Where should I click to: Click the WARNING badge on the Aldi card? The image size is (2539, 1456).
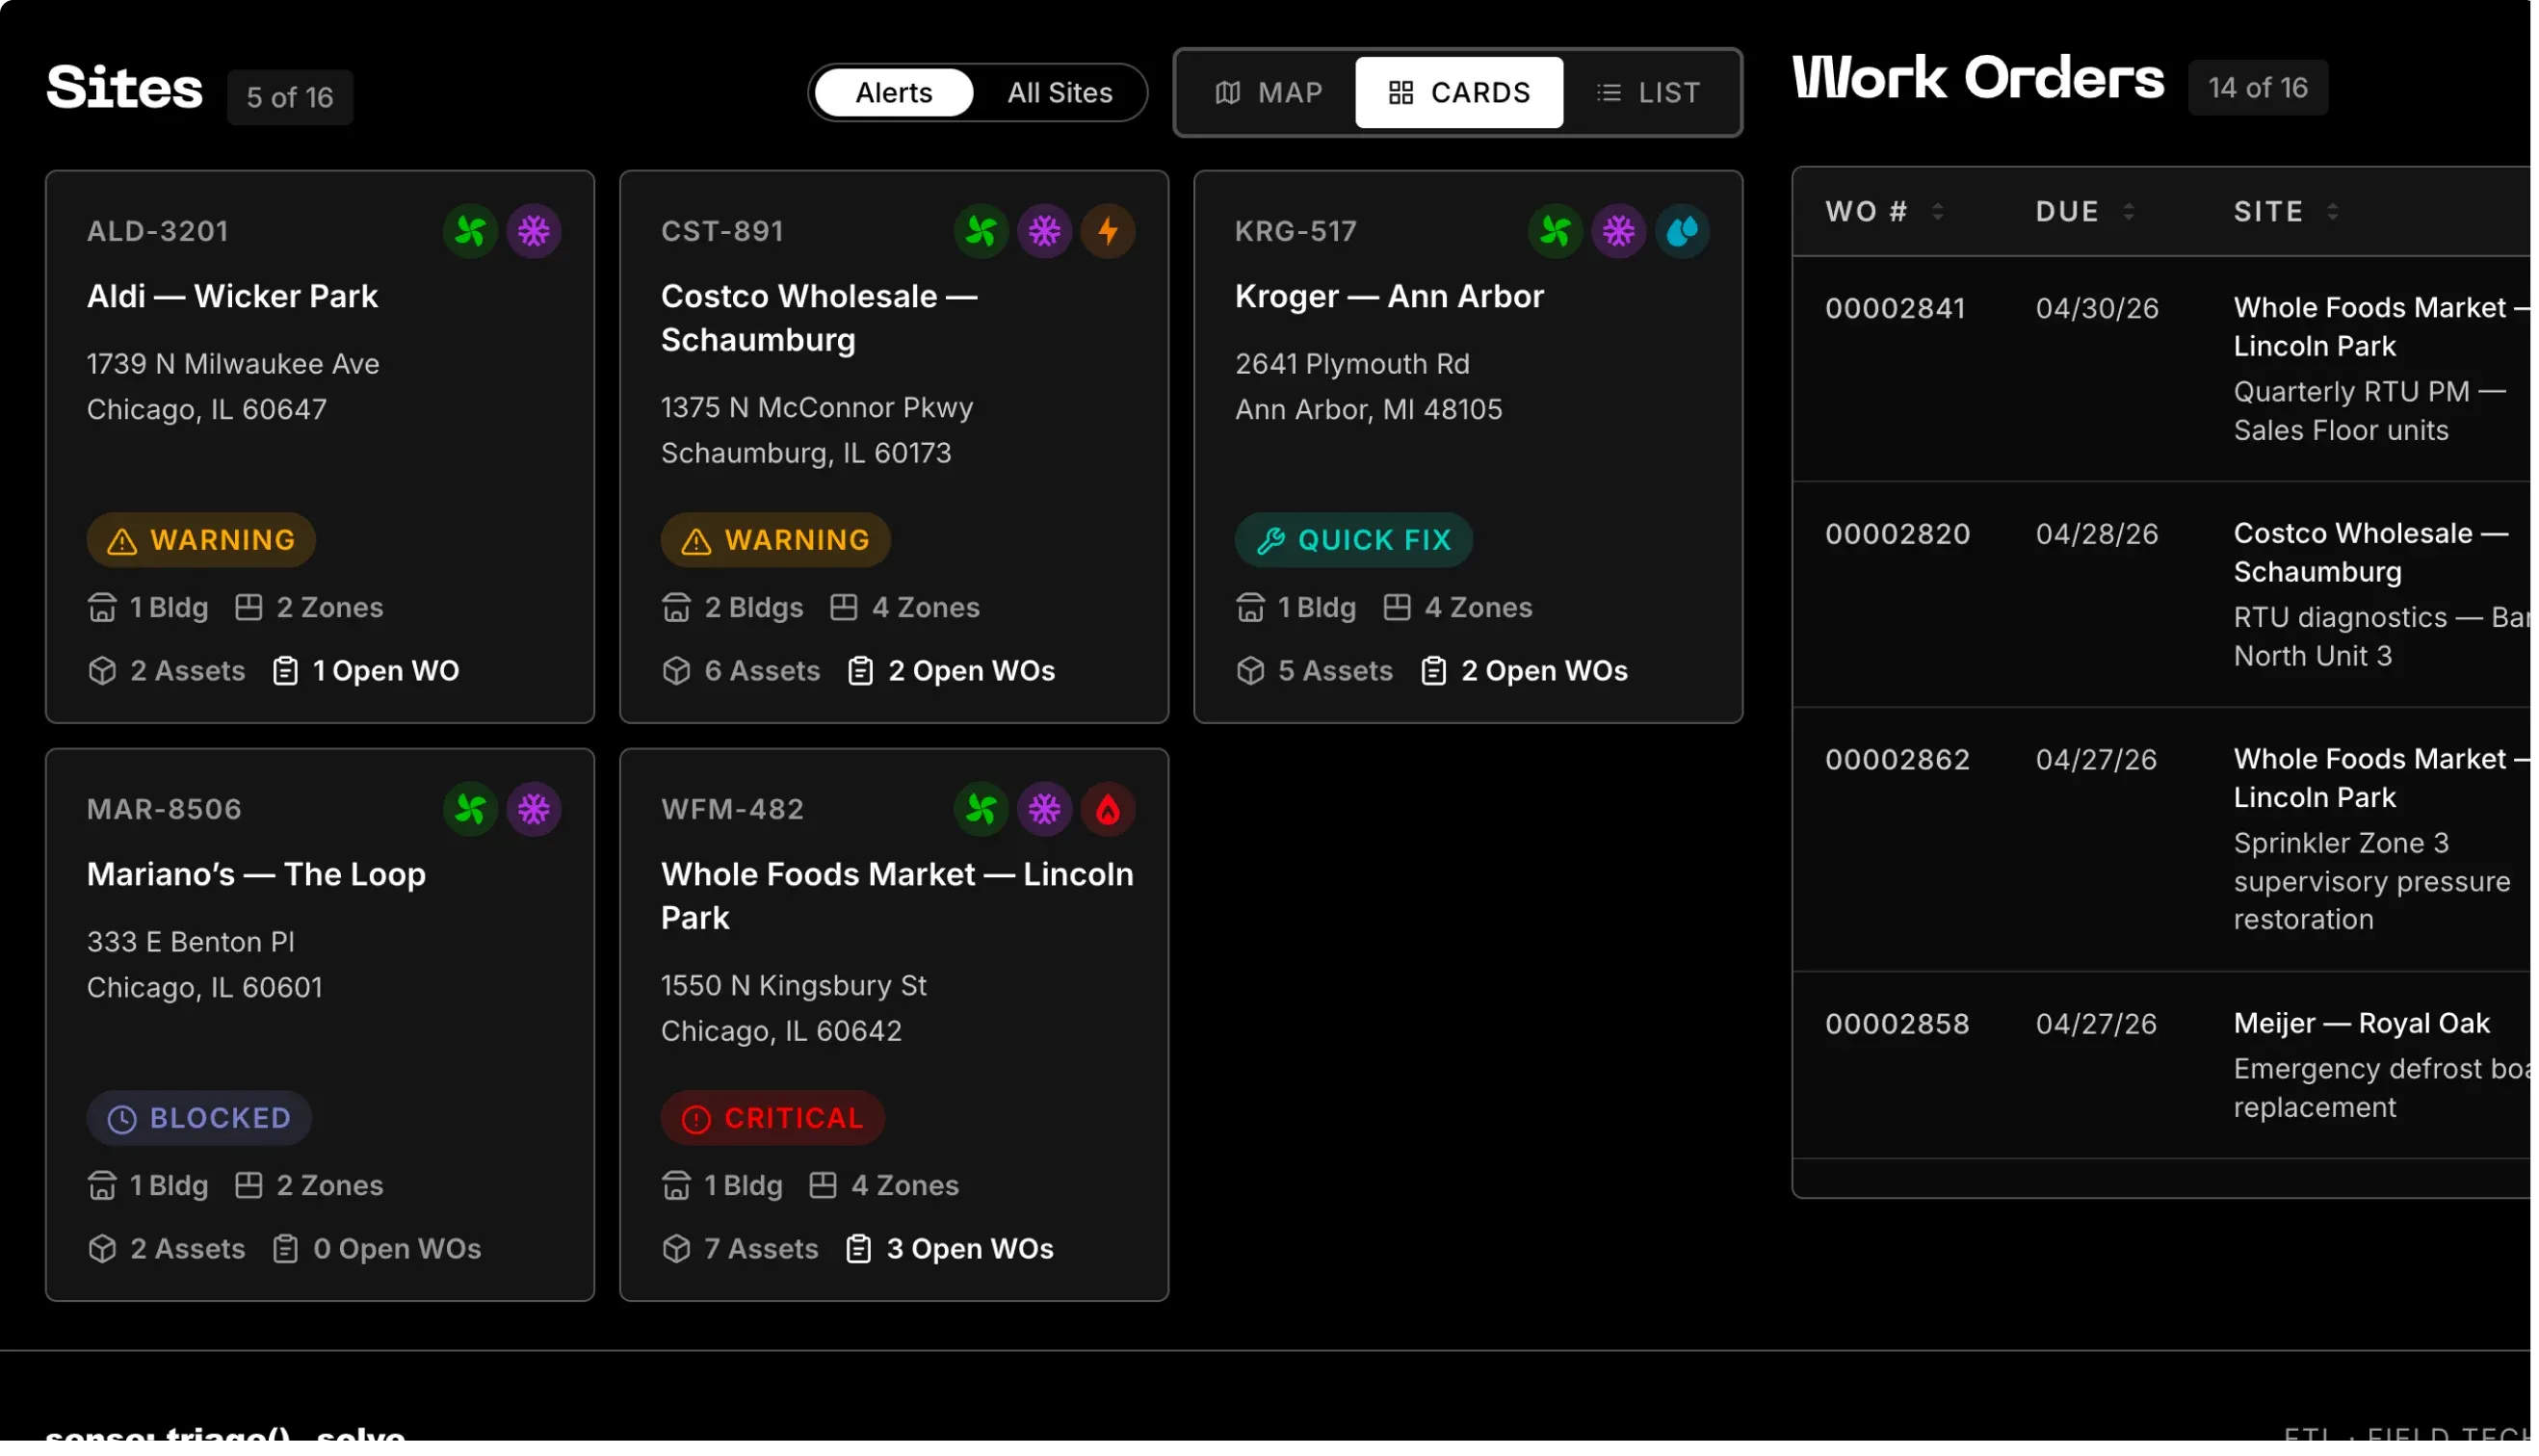click(201, 542)
